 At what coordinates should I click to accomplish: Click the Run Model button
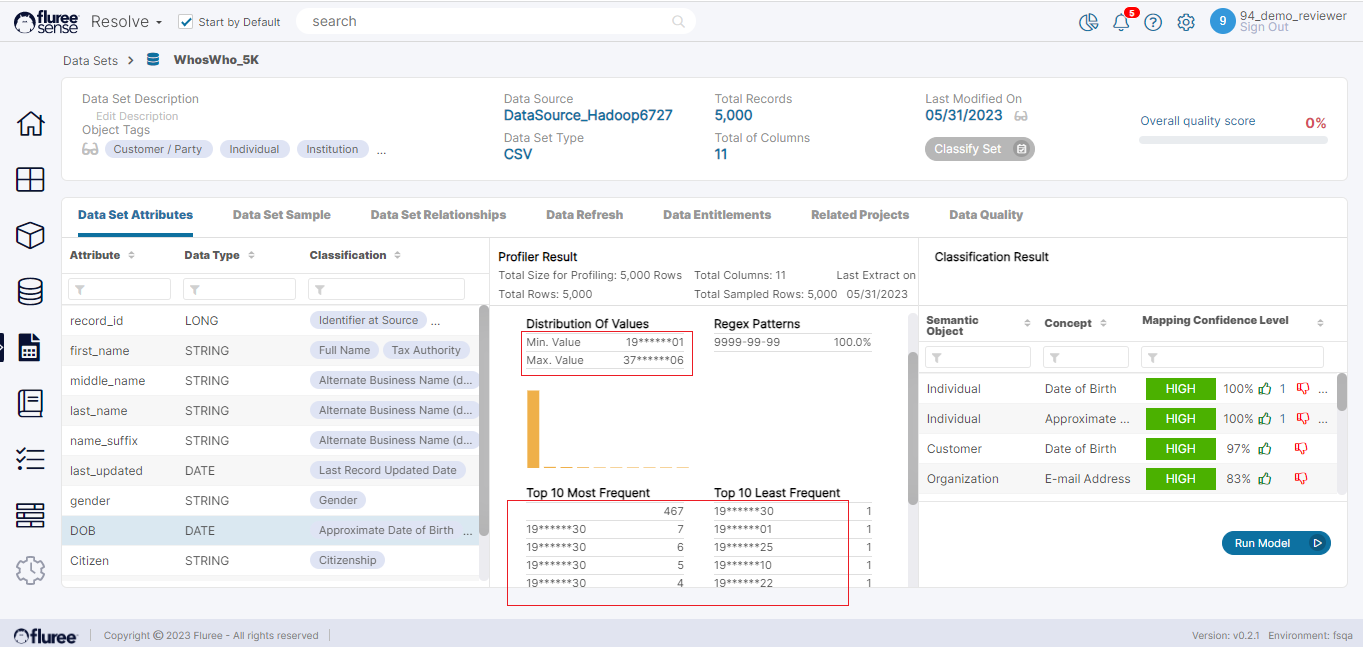click(x=1275, y=543)
